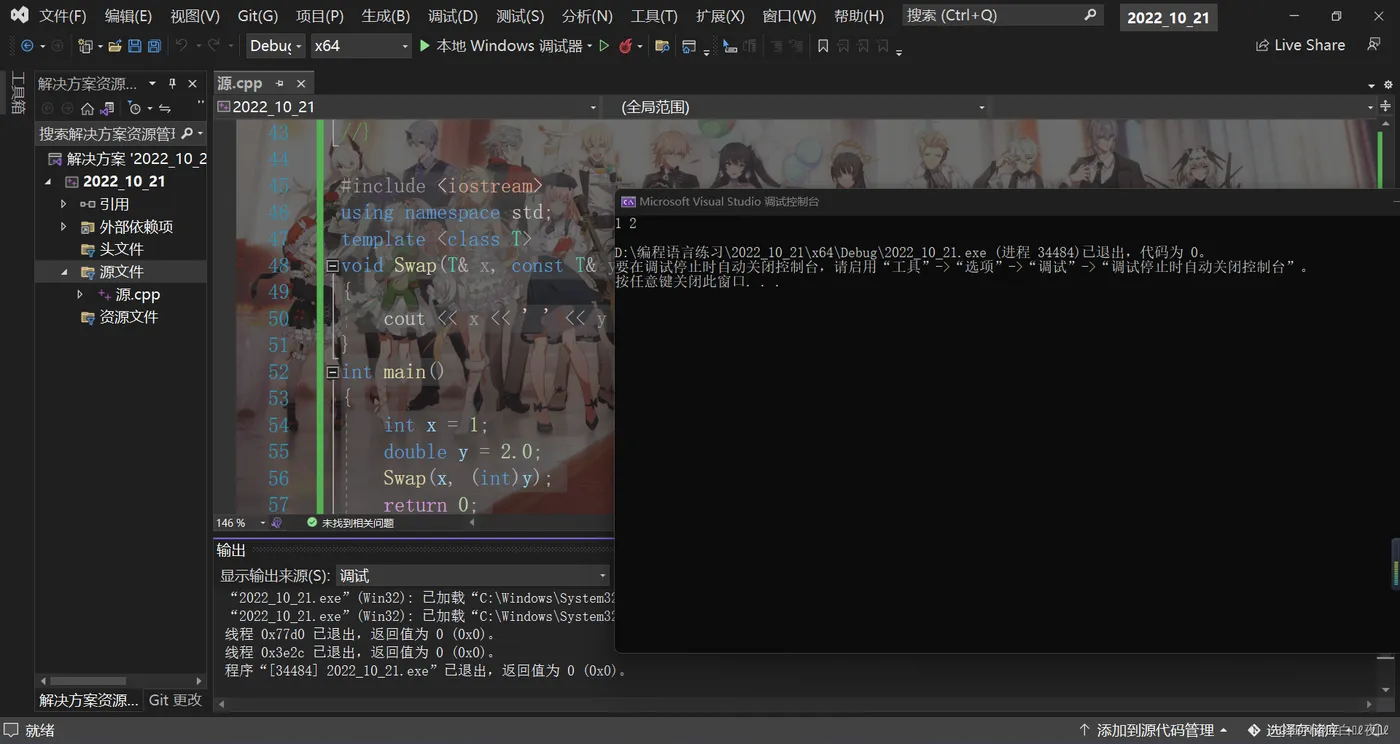Open the 视图(V) menu
The image size is (1400, 744).
tap(195, 16)
